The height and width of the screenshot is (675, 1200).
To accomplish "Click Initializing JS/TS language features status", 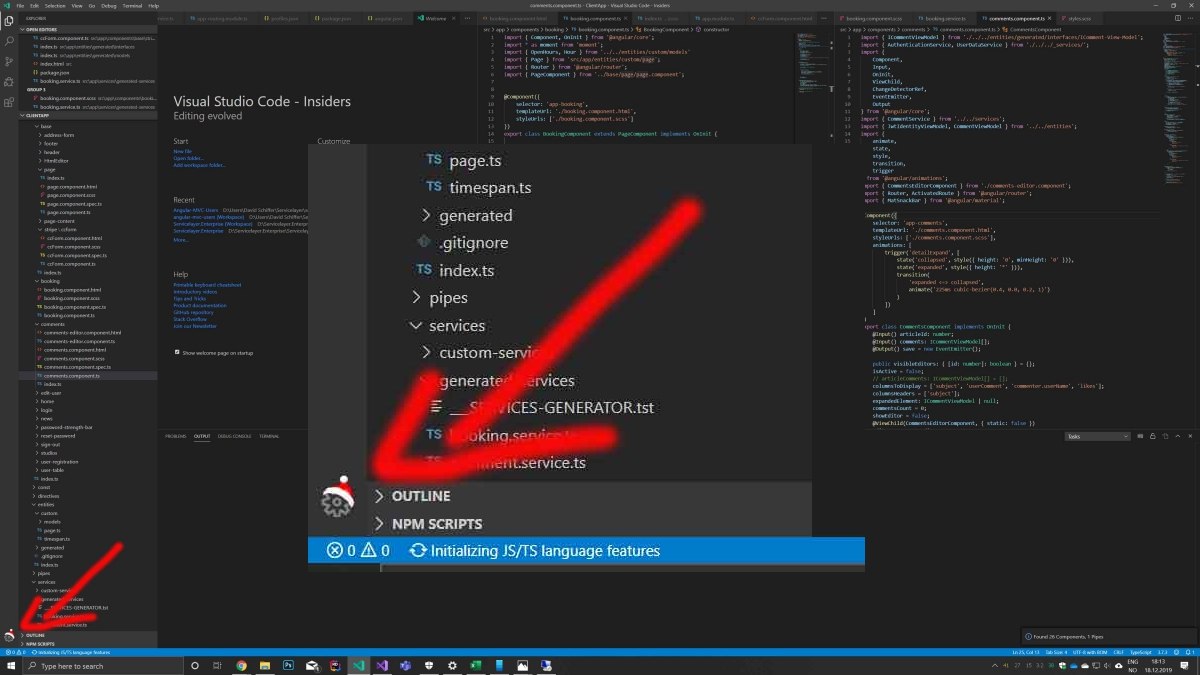I will (x=71, y=652).
